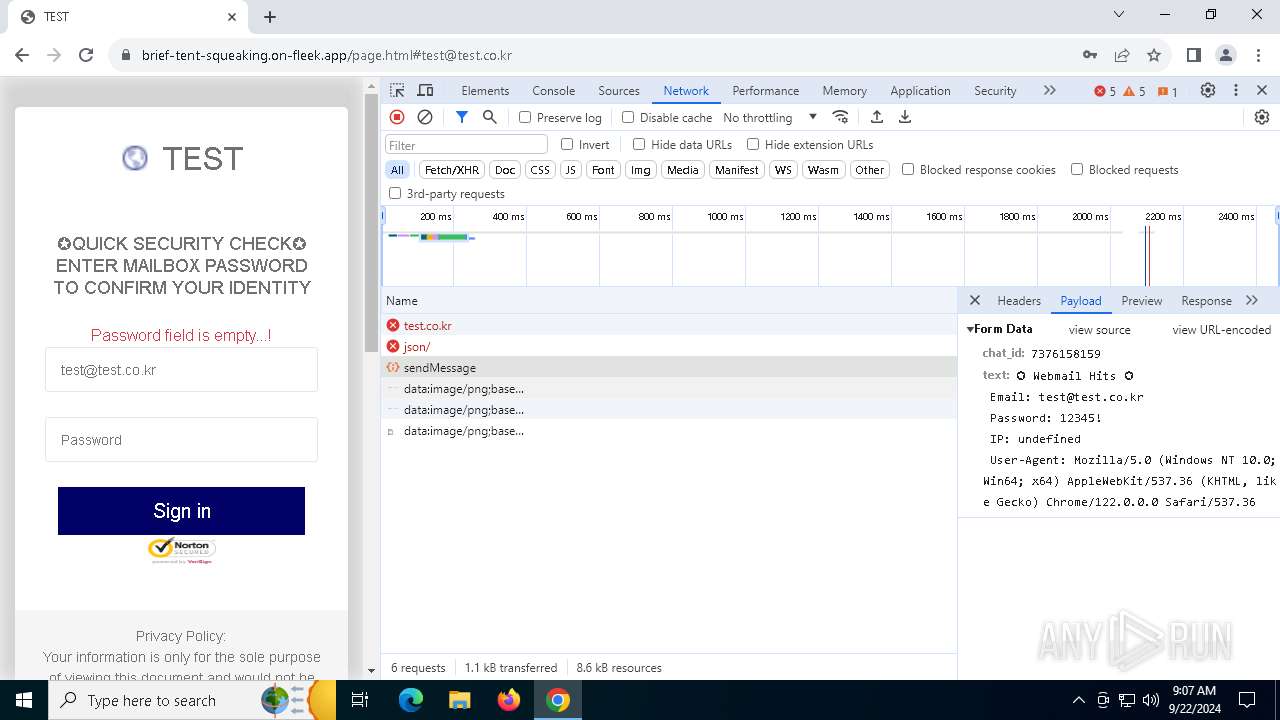
Task: Open DevTools three-dot customize menu
Action: (1236, 90)
